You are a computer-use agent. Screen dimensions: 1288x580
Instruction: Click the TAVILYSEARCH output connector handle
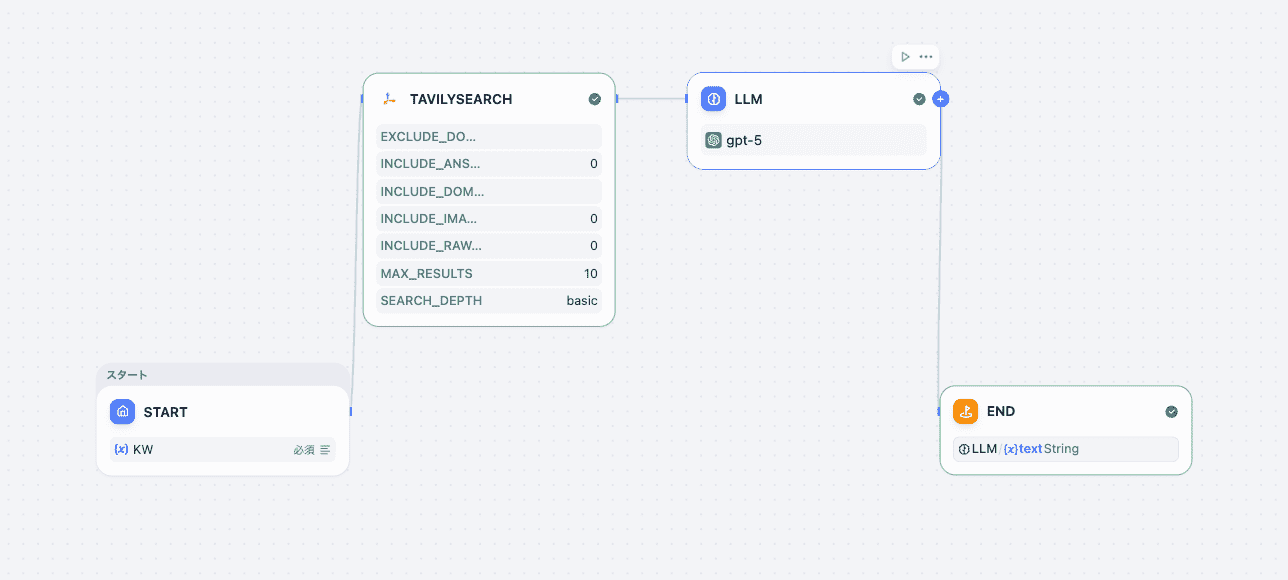[x=617, y=98]
